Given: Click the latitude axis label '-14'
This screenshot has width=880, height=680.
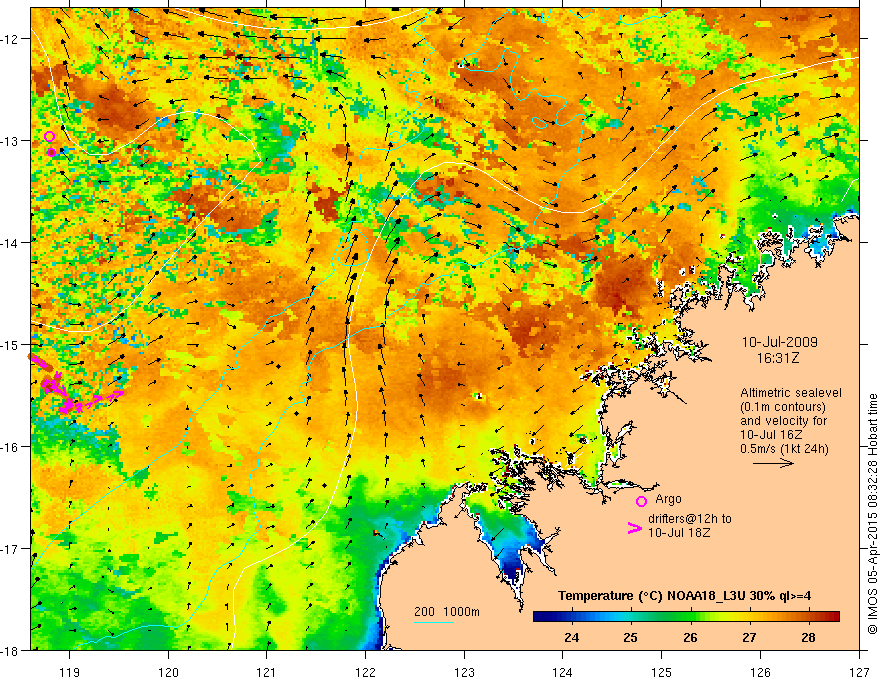Looking at the screenshot, I should point(11,243).
